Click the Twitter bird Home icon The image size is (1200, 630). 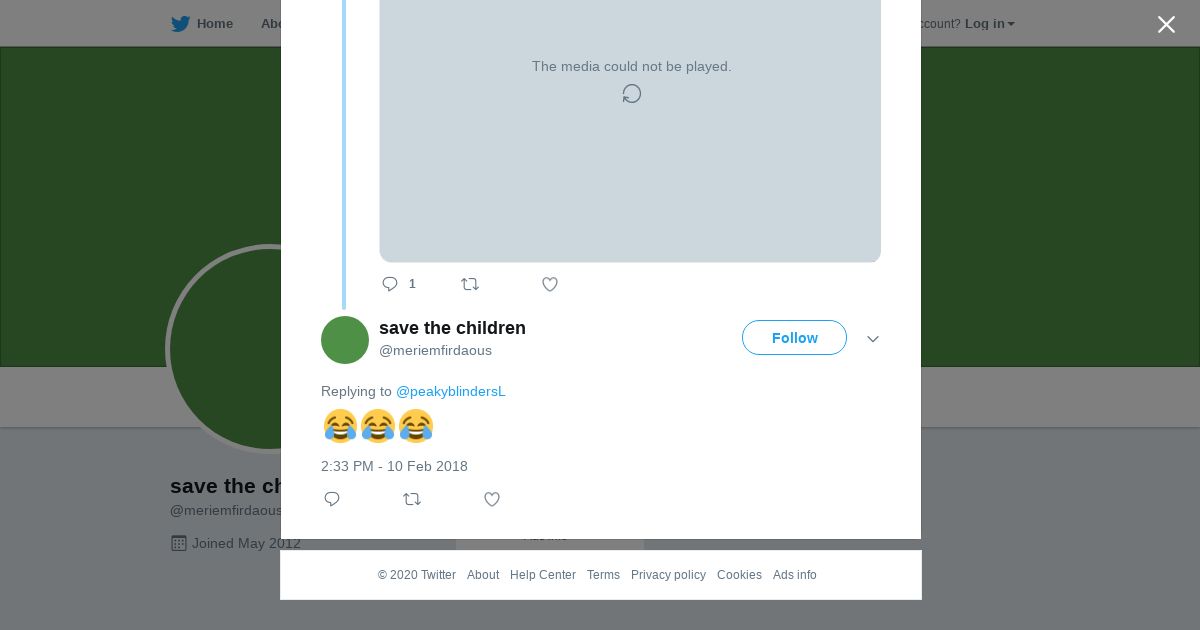(x=180, y=24)
